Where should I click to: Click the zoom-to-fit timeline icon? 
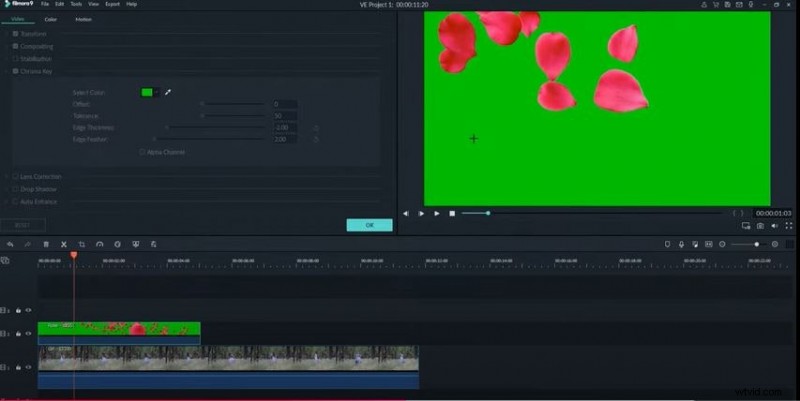coord(709,244)
